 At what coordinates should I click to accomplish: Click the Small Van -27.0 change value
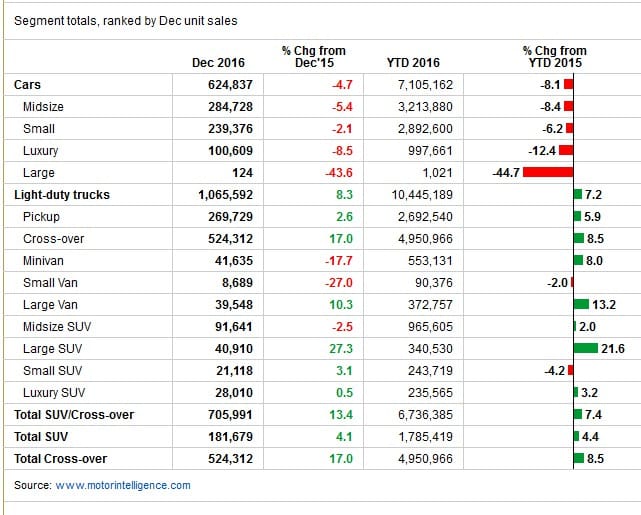coord(338,283)
